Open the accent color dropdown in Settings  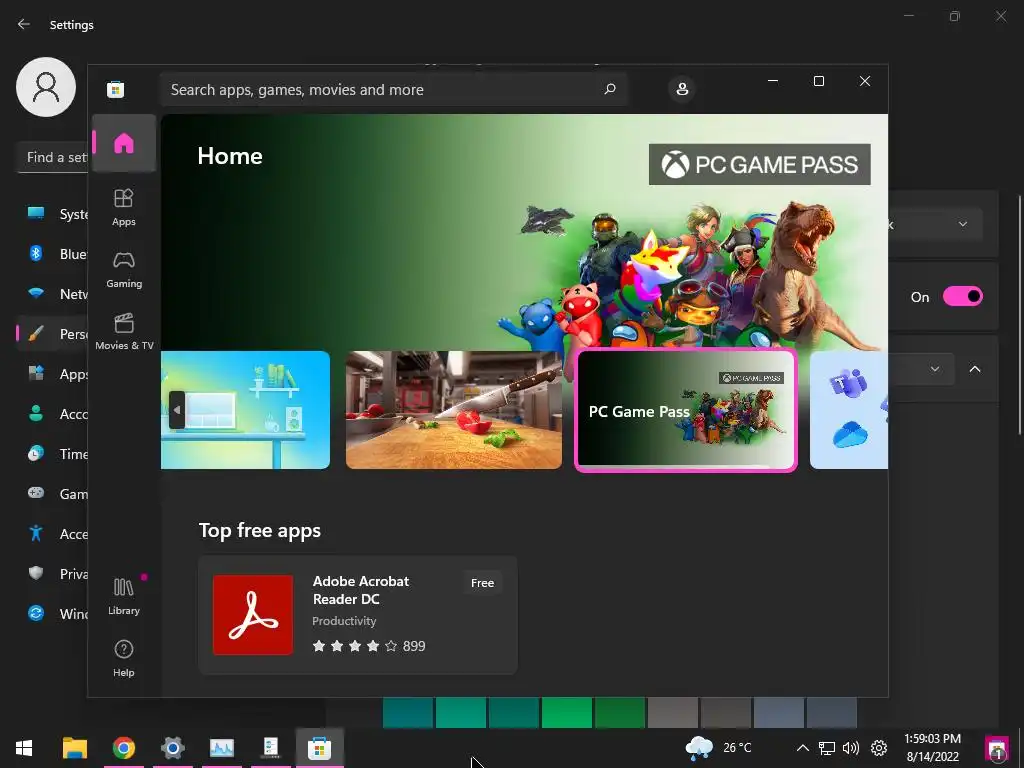point(921,369)
